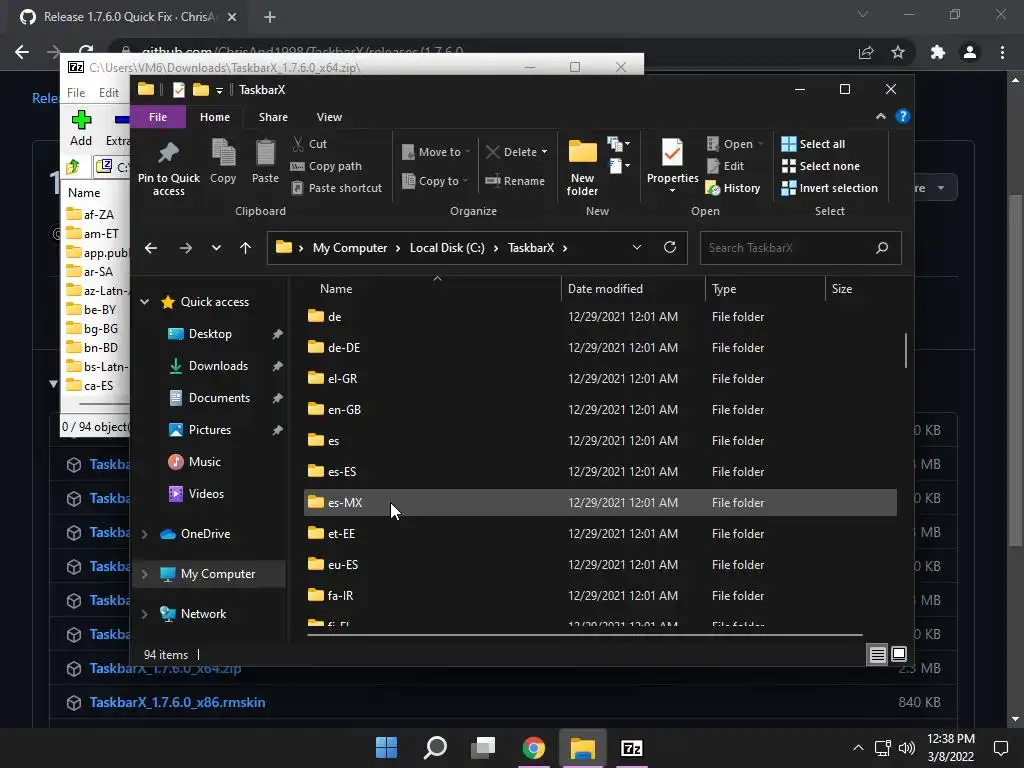The width and height of the screenshot is (1024, 768).
Task: Select the en-GB folder
Action: (600, 409)
